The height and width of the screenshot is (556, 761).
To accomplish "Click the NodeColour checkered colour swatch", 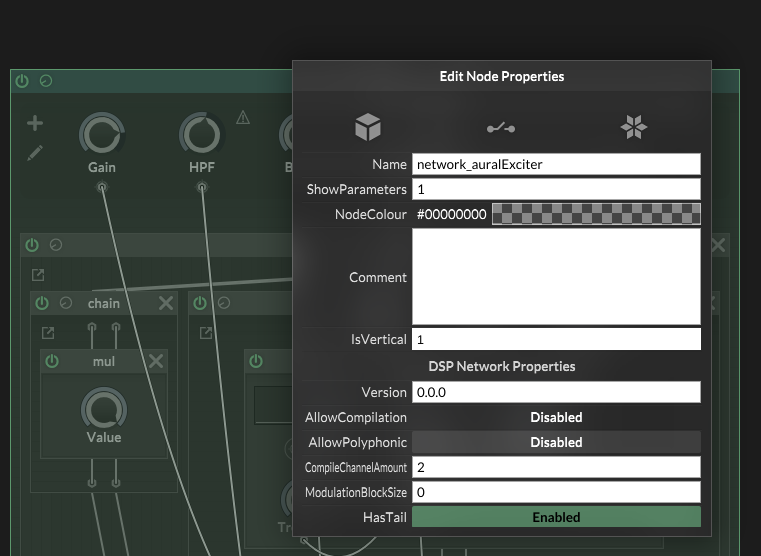I will pyautogui.click(x=596, y=214).
